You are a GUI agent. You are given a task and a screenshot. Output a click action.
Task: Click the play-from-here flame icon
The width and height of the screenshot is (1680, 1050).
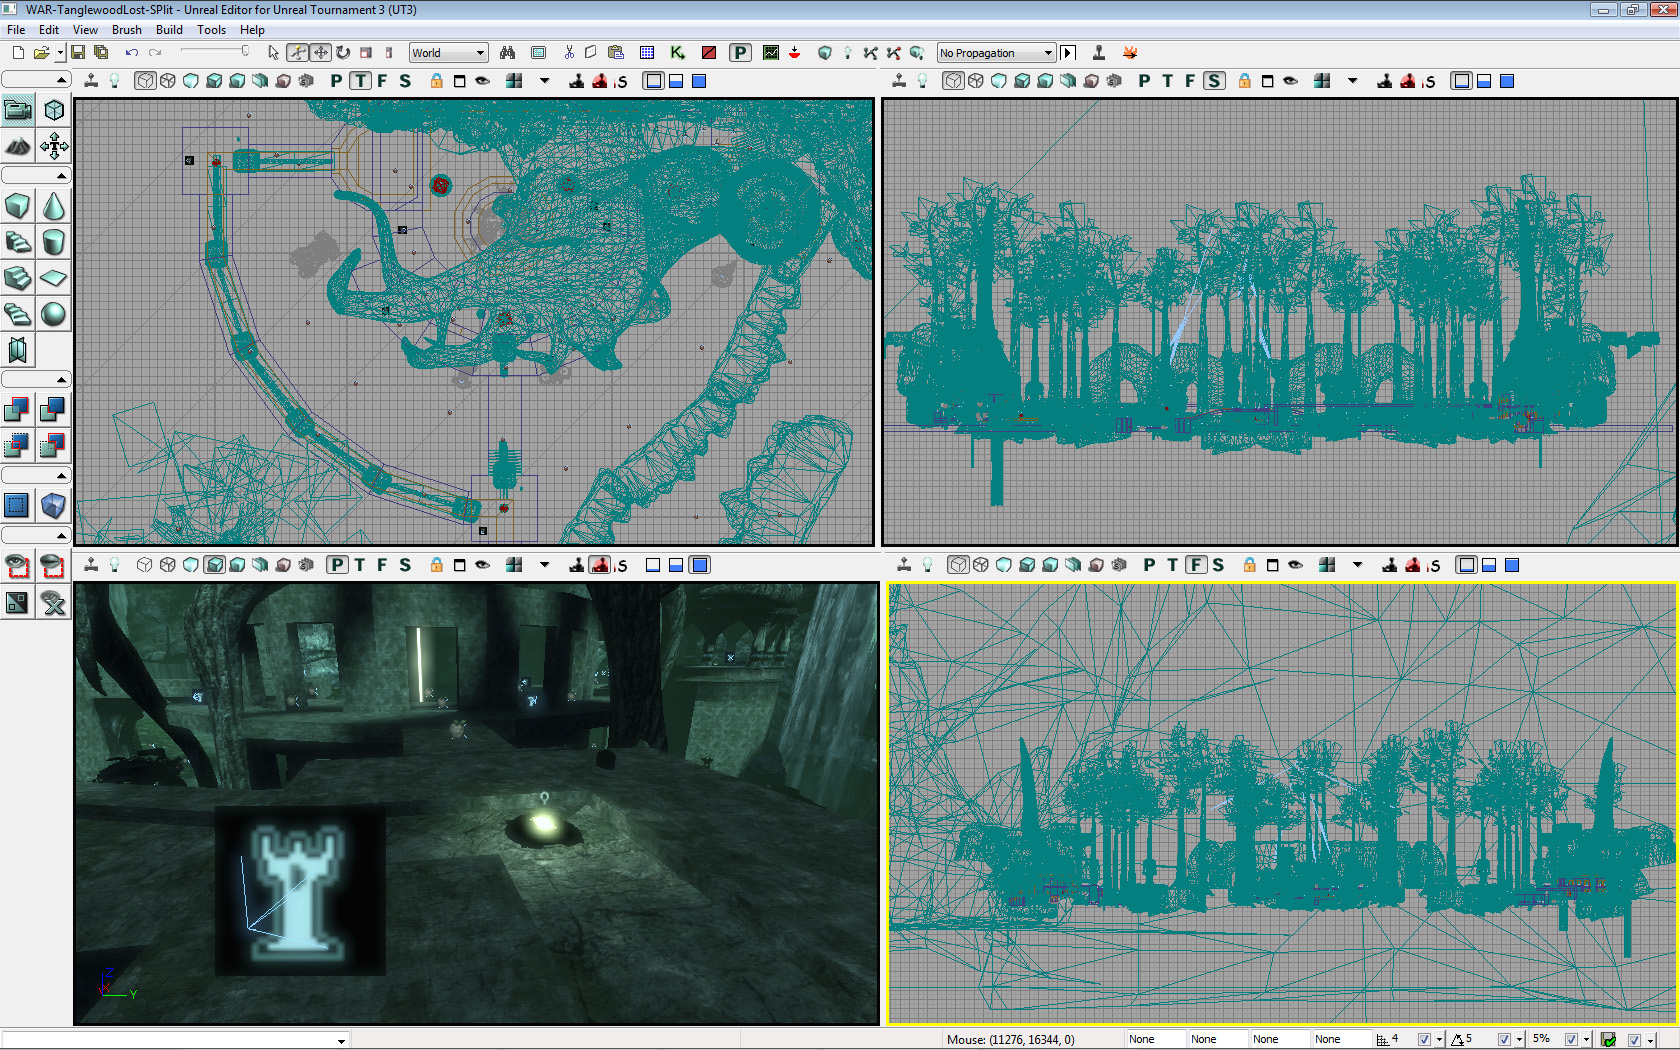click(1130, 53)
